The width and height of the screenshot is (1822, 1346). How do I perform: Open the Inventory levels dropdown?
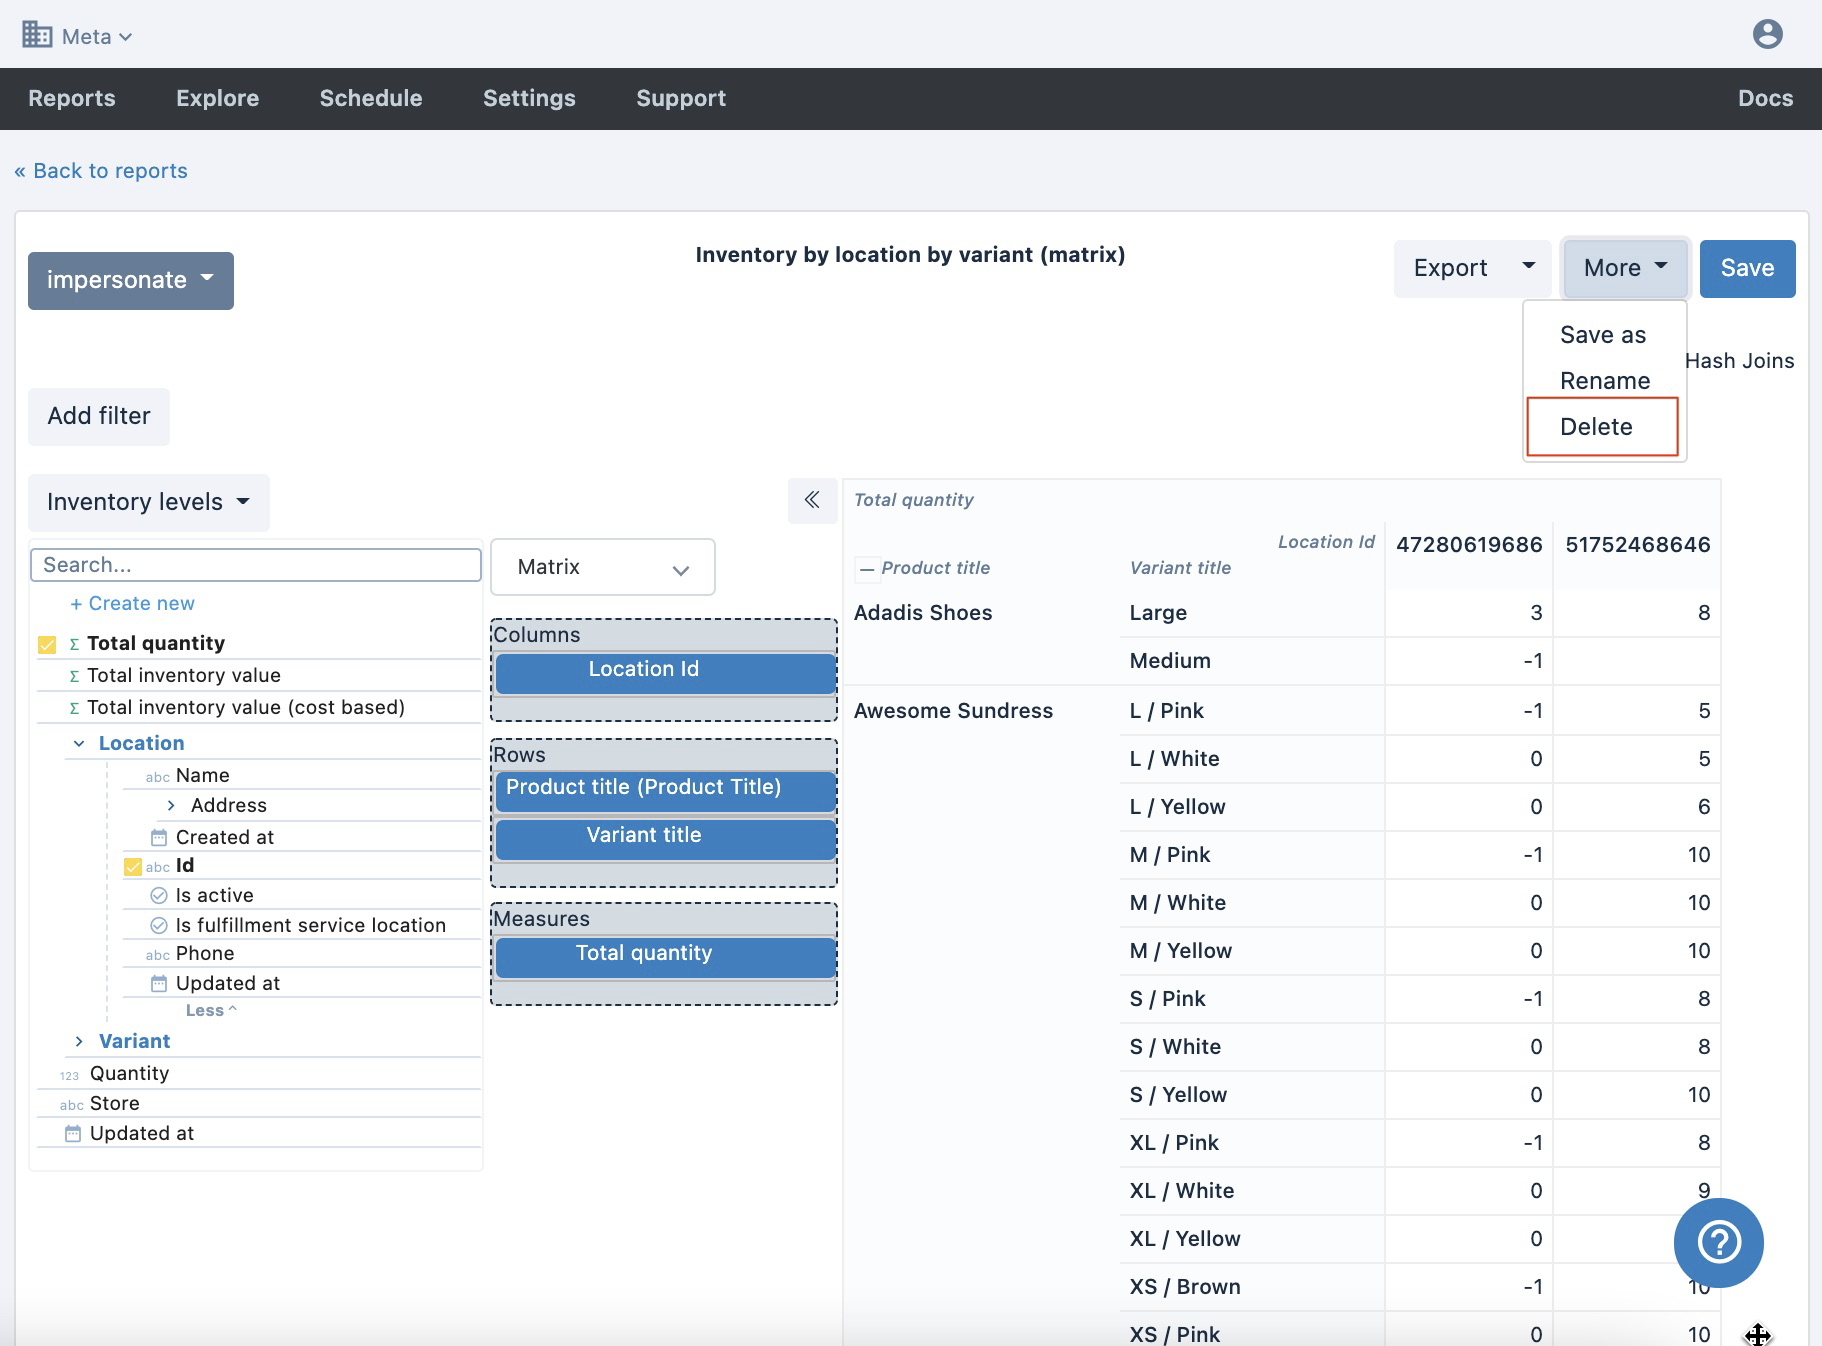[x=148, y=502]
